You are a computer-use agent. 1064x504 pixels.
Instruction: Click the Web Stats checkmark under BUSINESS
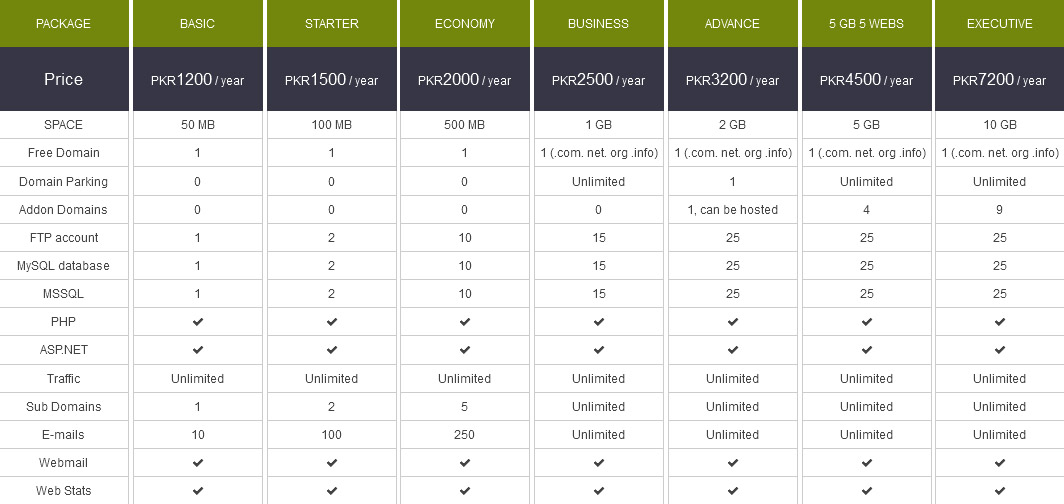click(x=598, y=490)
